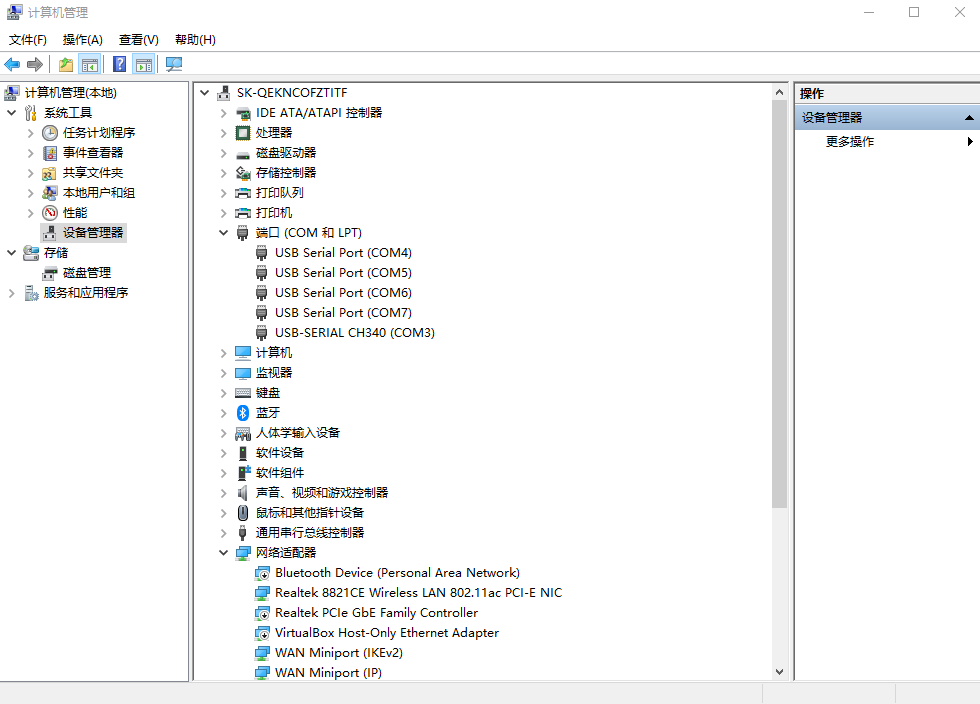Click 更多操作 in the actions pane

click(850, 142)
